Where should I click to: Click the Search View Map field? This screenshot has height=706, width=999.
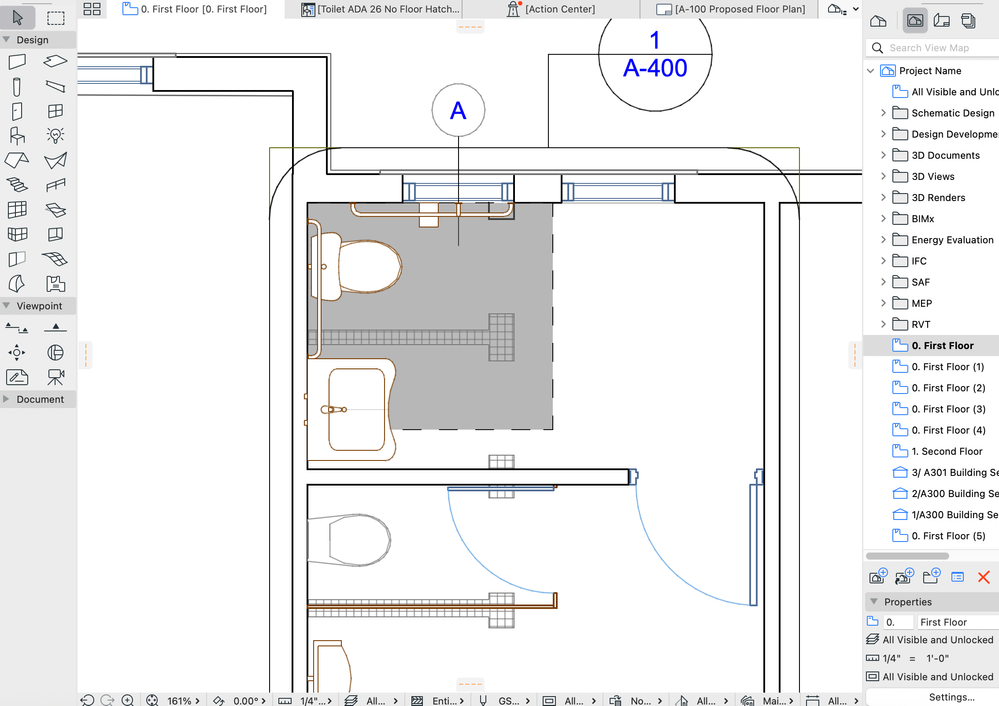point(932,48)
